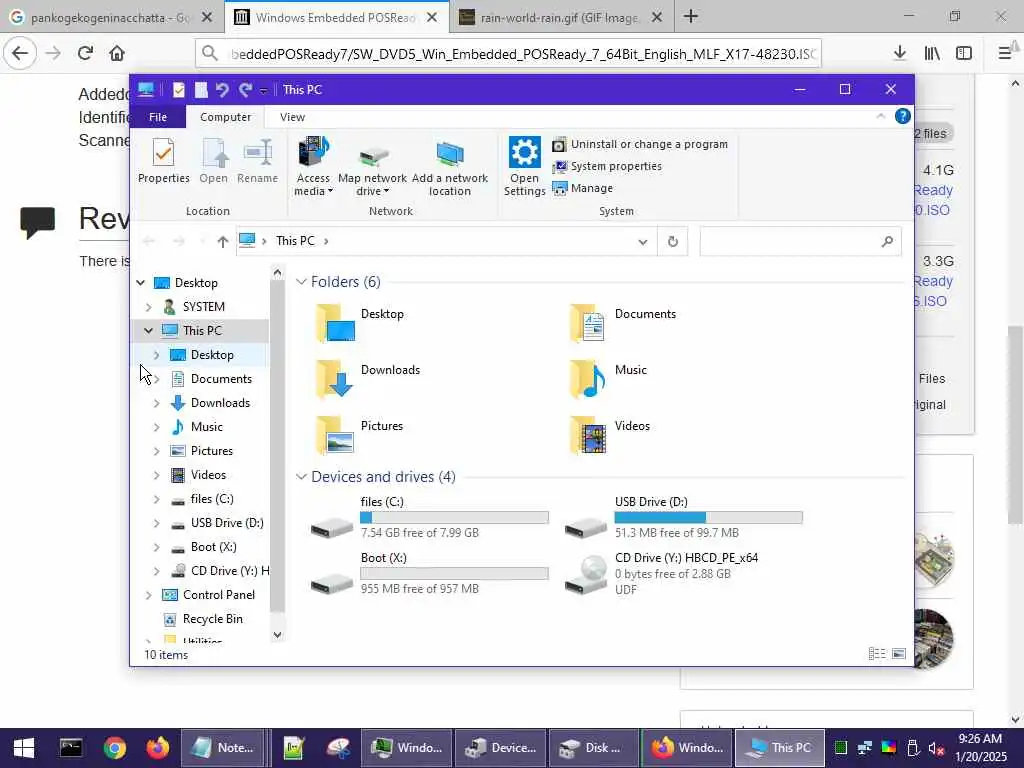The height and width of the screenshot is (768, 1024).
Task: Select Videos in the navigation tree
Action: (208, 475)
